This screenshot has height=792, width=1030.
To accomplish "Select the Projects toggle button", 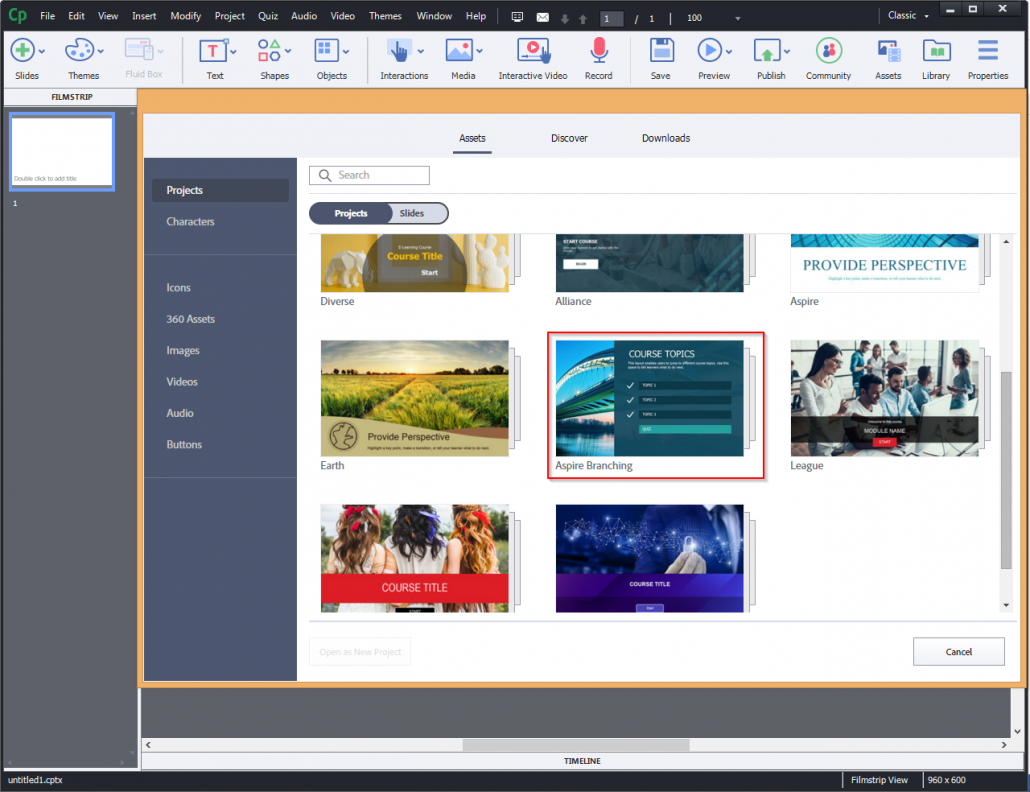I will tap(350, 213).
